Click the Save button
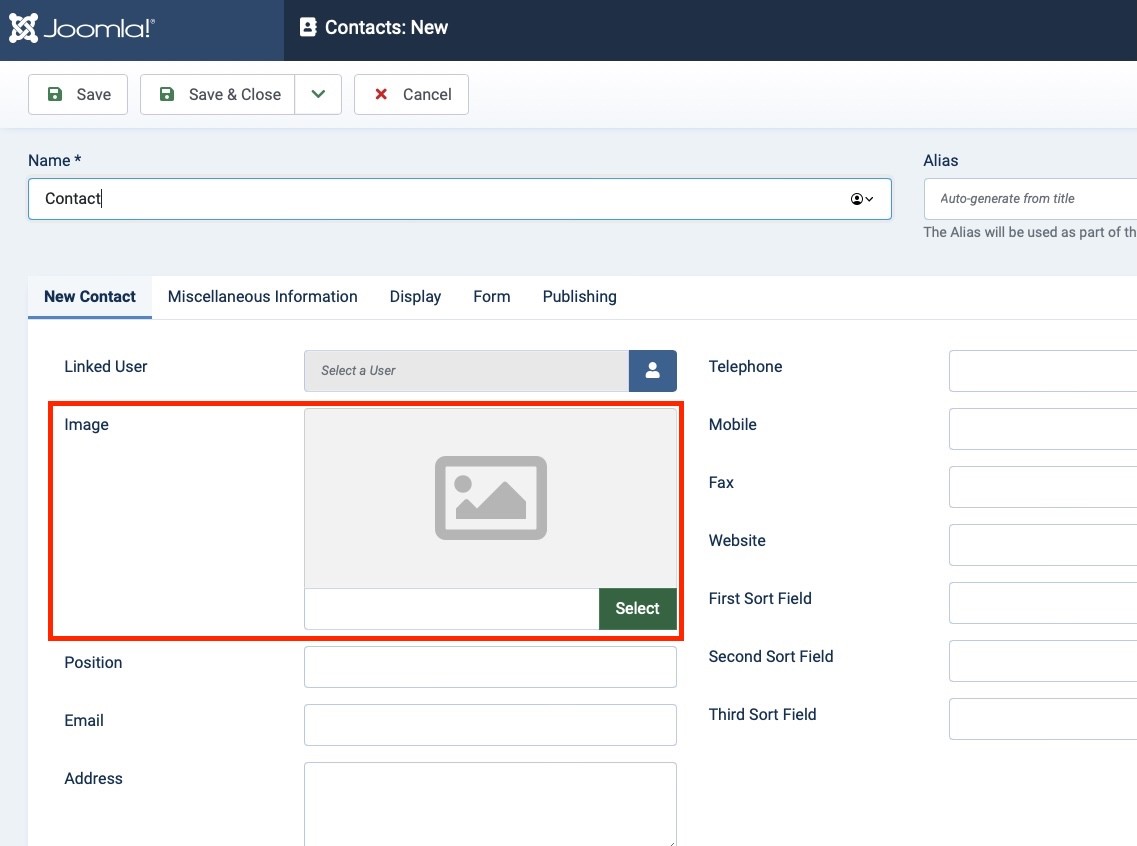1137x846 pixels. (78, 94)
